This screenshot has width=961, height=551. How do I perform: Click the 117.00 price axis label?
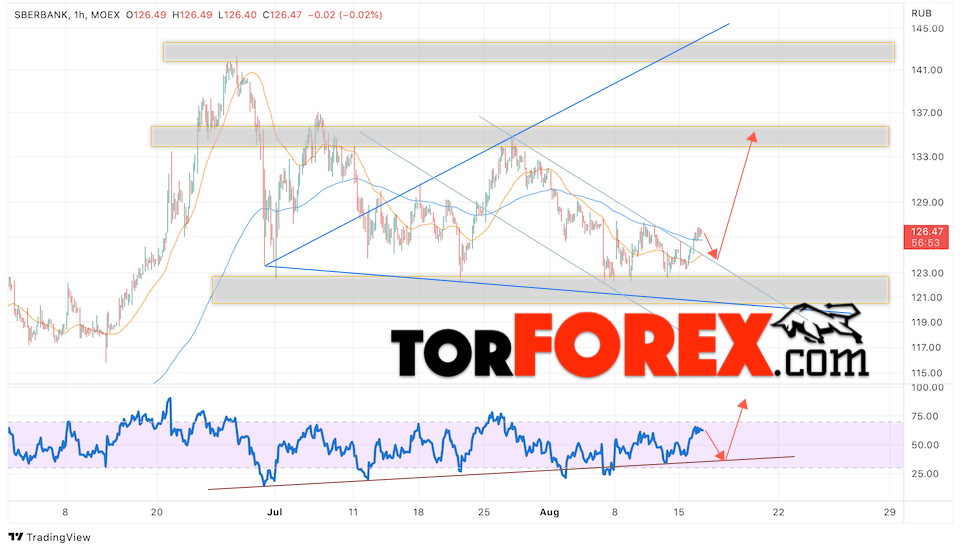[x=927, y=348]
